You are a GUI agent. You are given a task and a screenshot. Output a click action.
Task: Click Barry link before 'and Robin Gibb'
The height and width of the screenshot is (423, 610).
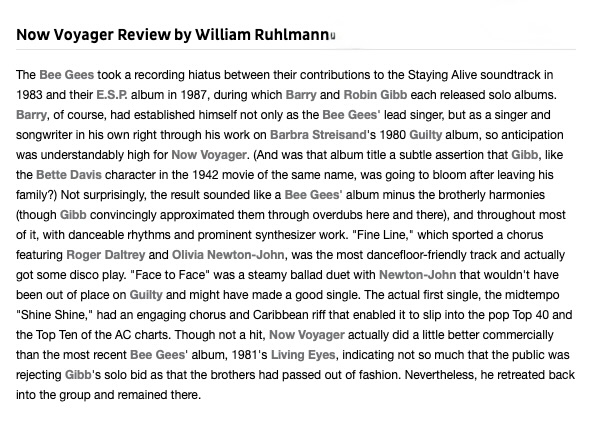[301, 95]
